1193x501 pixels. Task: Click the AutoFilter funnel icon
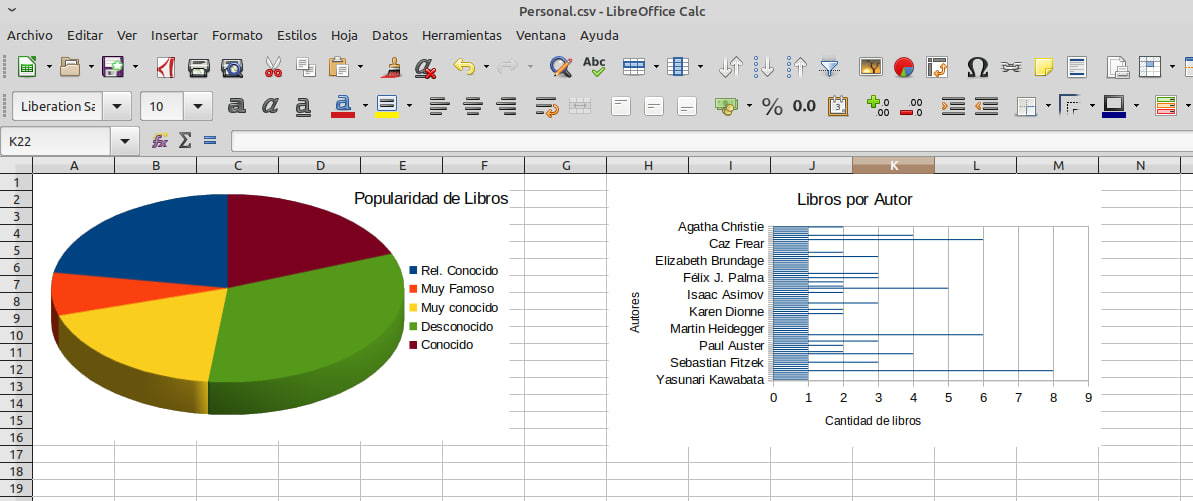tap(829, 68)
